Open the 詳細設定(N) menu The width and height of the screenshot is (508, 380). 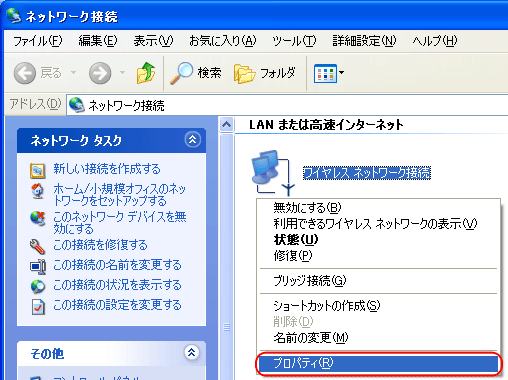point(364,41)
